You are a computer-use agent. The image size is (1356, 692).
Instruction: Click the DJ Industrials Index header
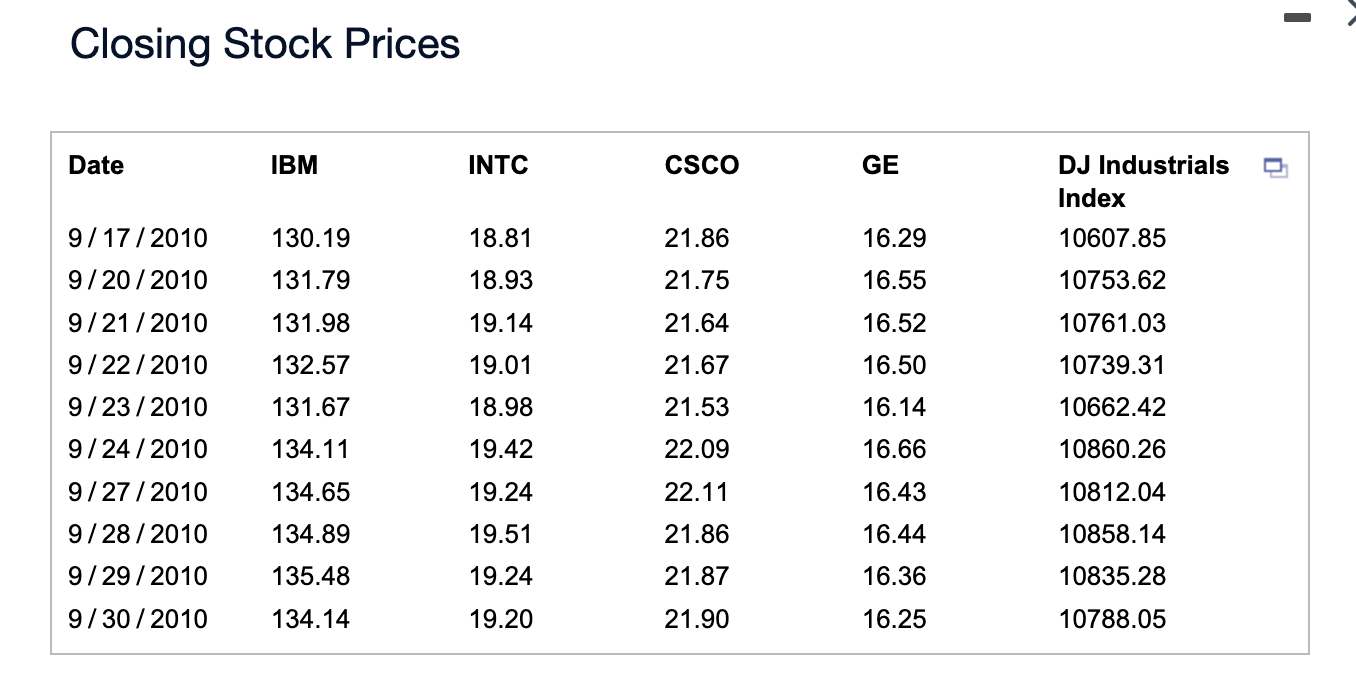click(1143, 181)
